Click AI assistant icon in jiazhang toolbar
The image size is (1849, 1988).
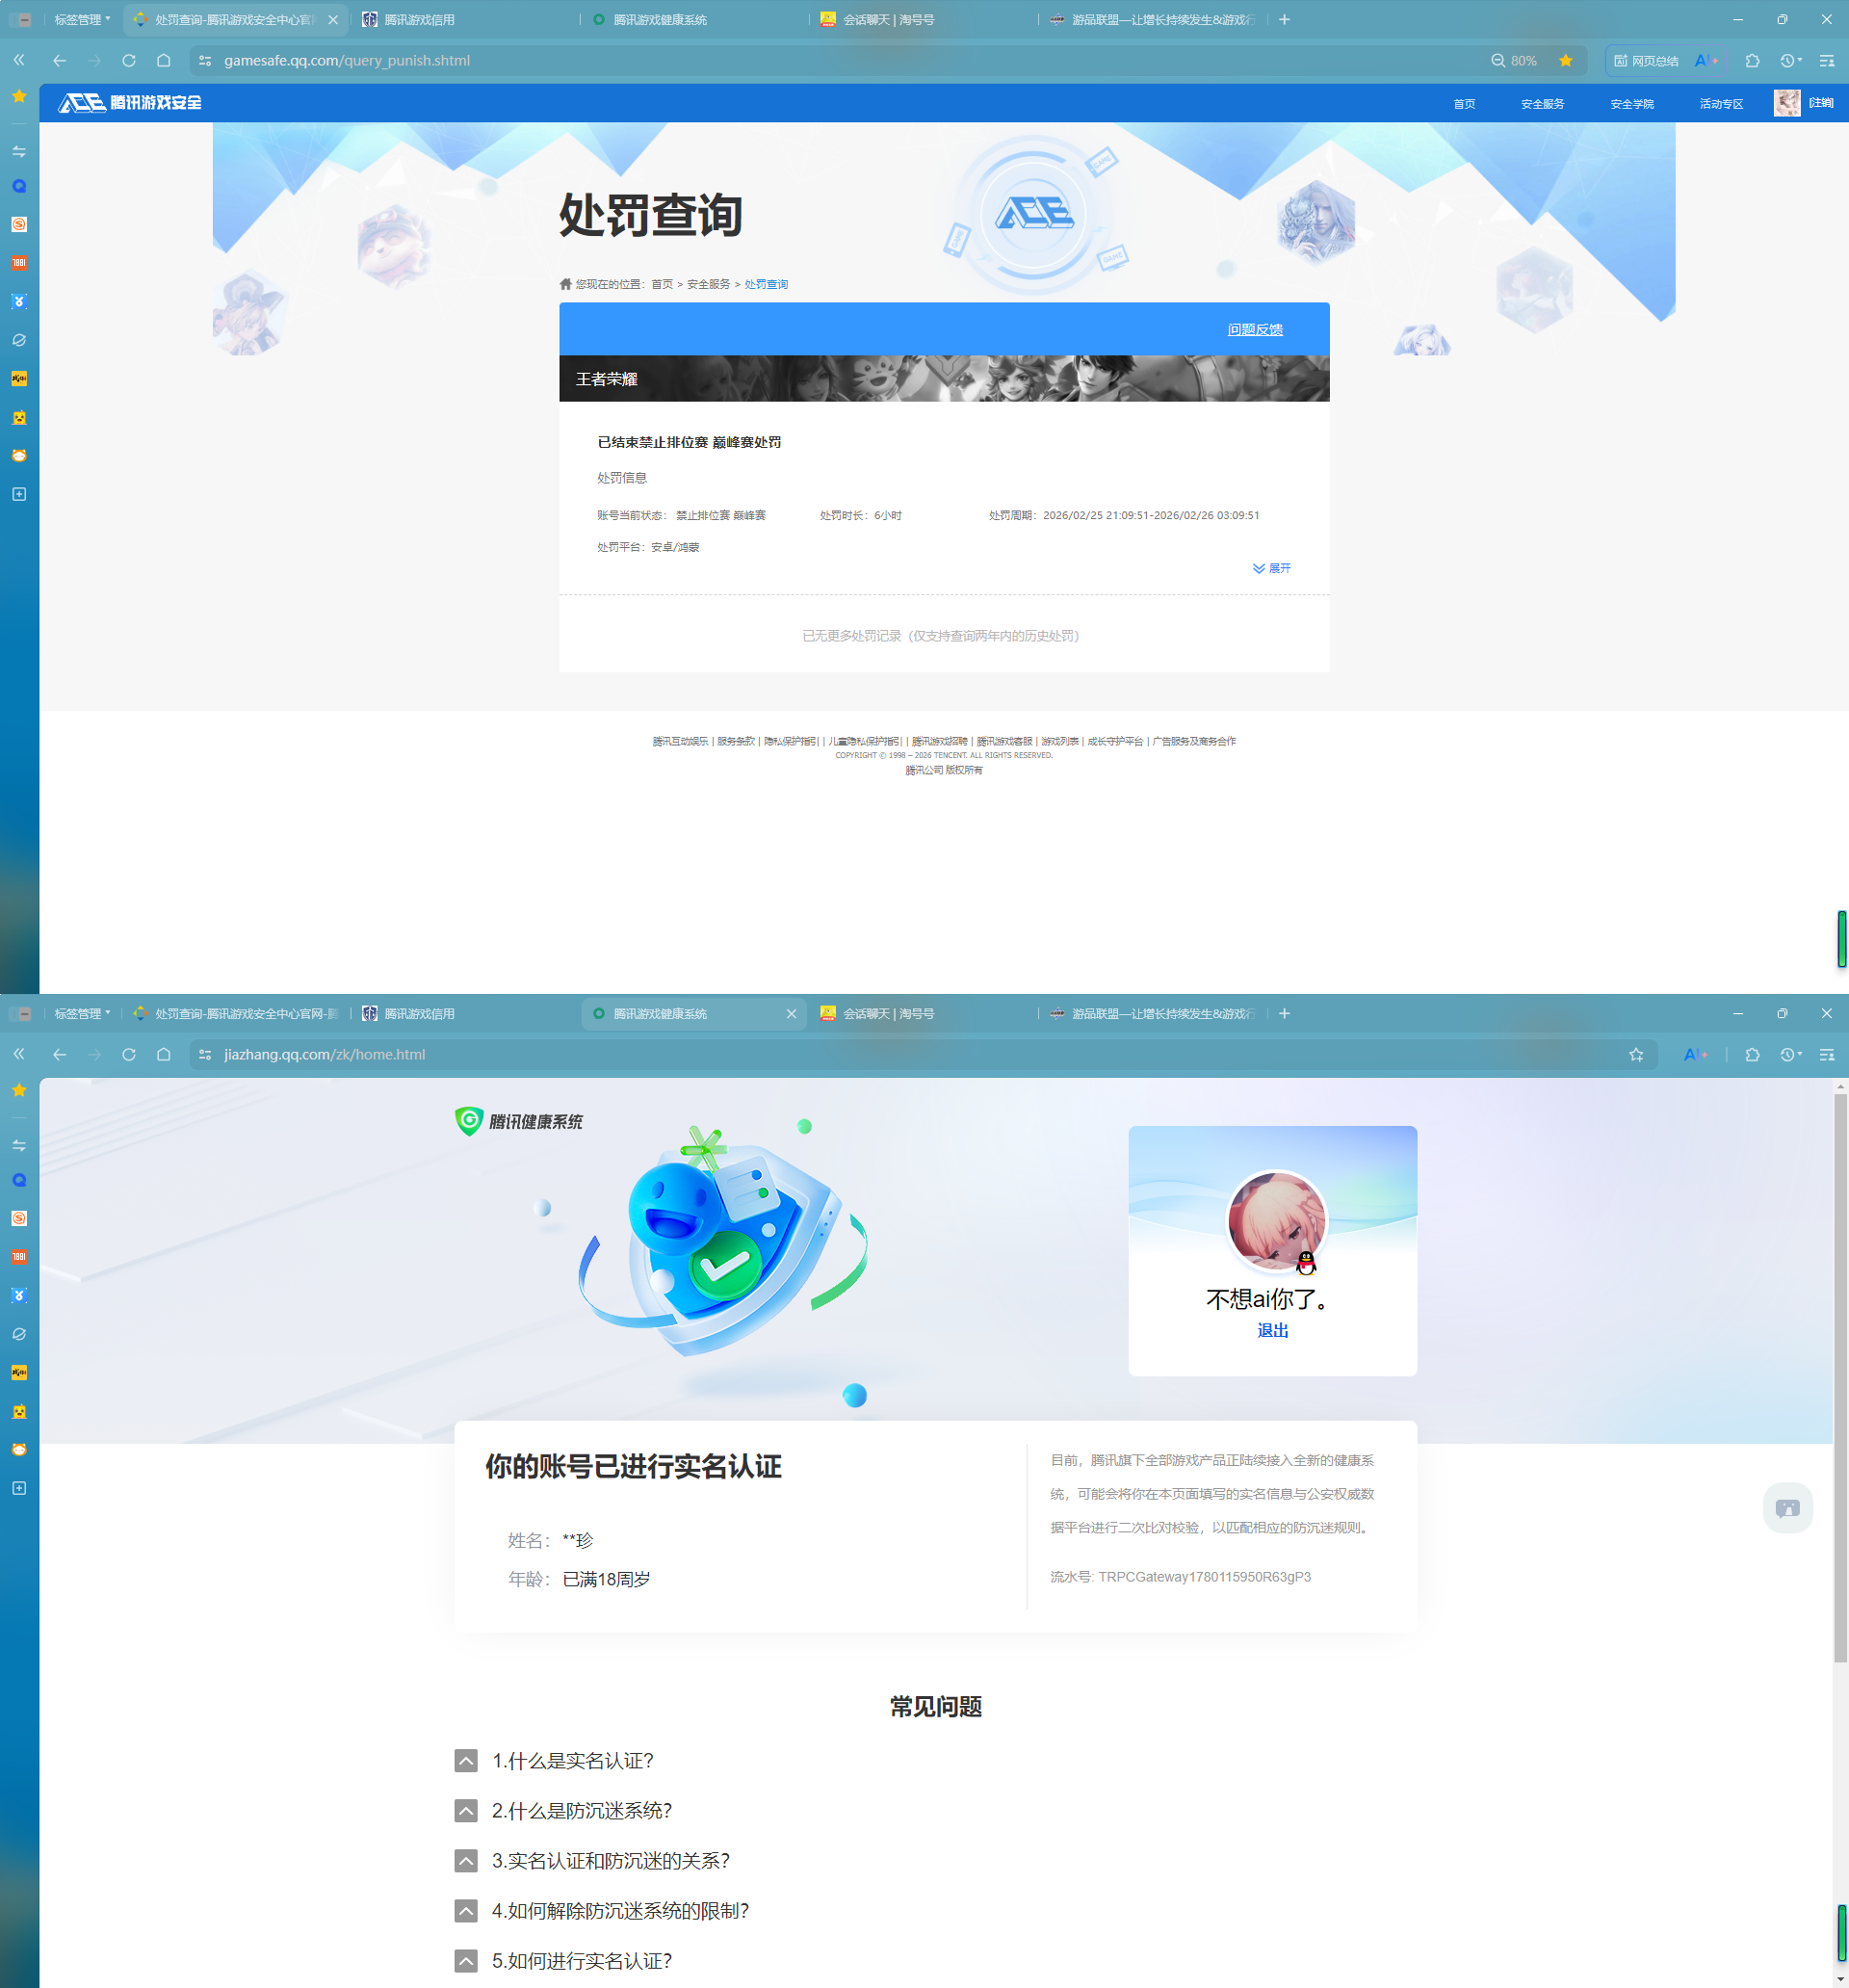coord(1696,1054)
